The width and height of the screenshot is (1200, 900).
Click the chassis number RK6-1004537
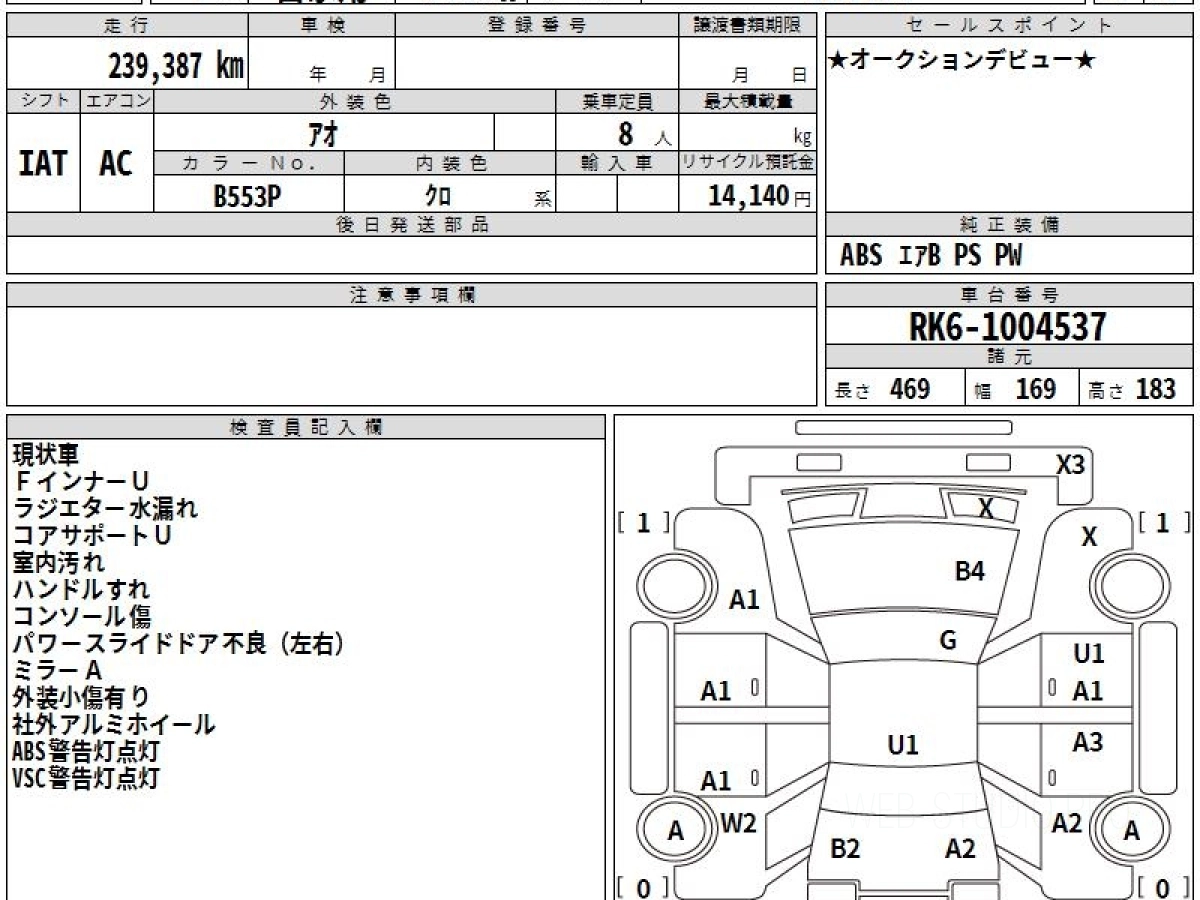pyautogui.click(x=1008, y=327)
